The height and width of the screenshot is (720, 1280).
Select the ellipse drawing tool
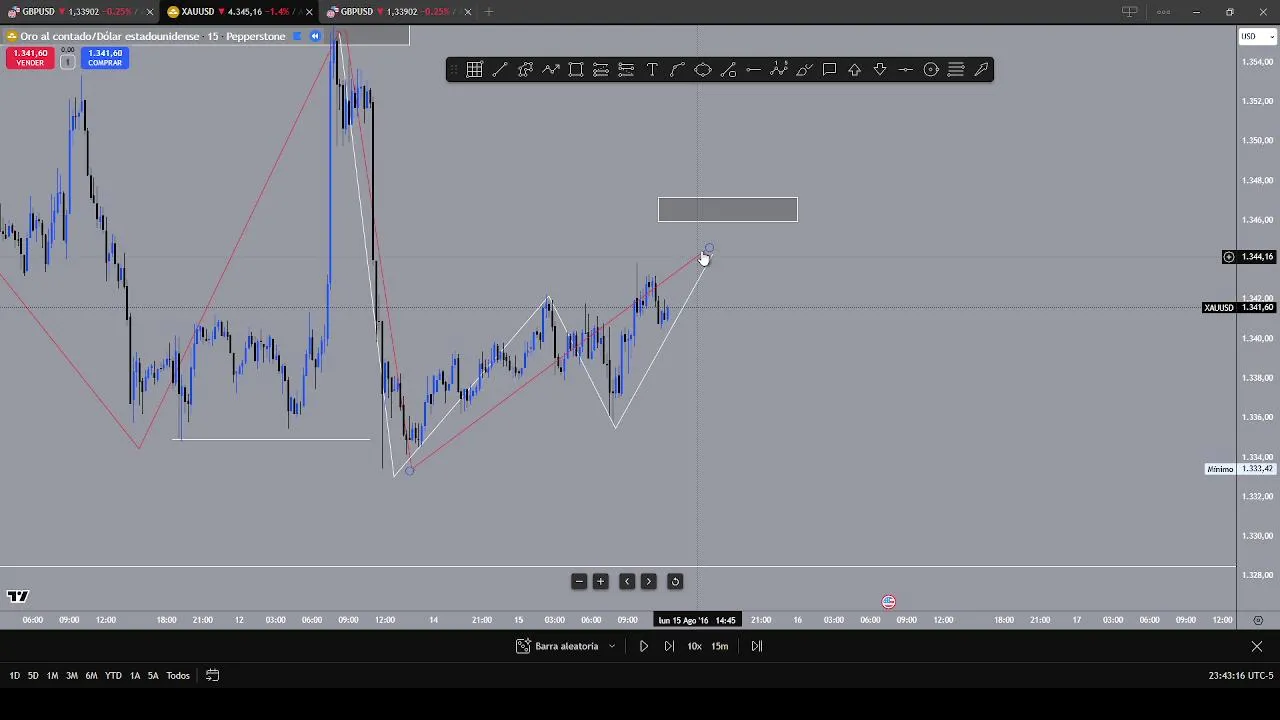coord(703,69)
